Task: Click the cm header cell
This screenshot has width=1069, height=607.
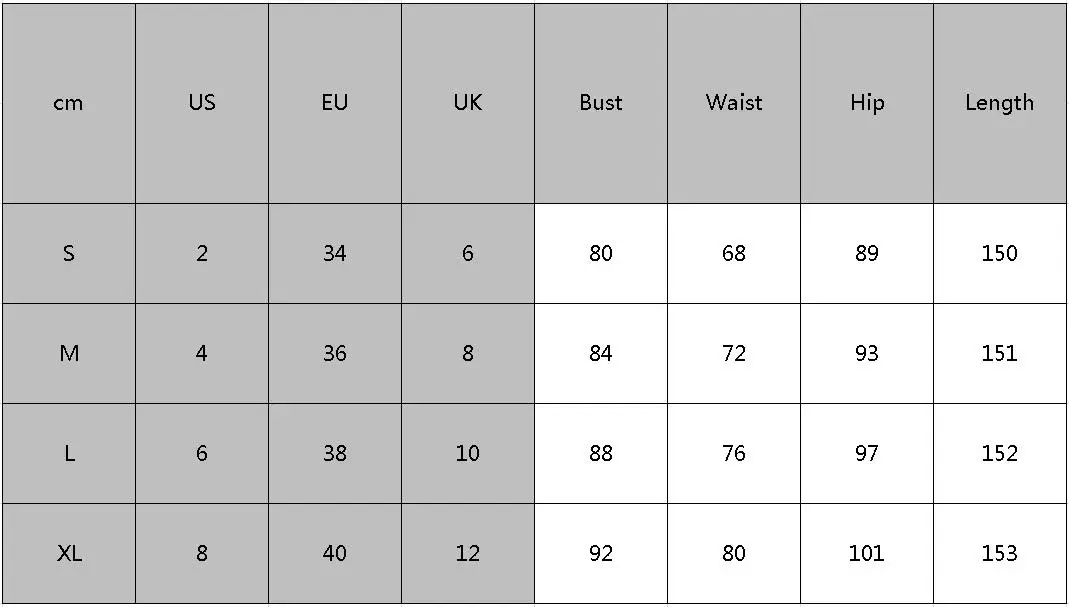Action: point(69,103)
